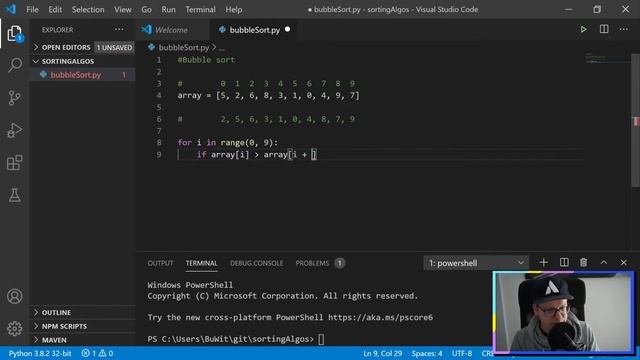Split the terminal panel

pos(564,262)
